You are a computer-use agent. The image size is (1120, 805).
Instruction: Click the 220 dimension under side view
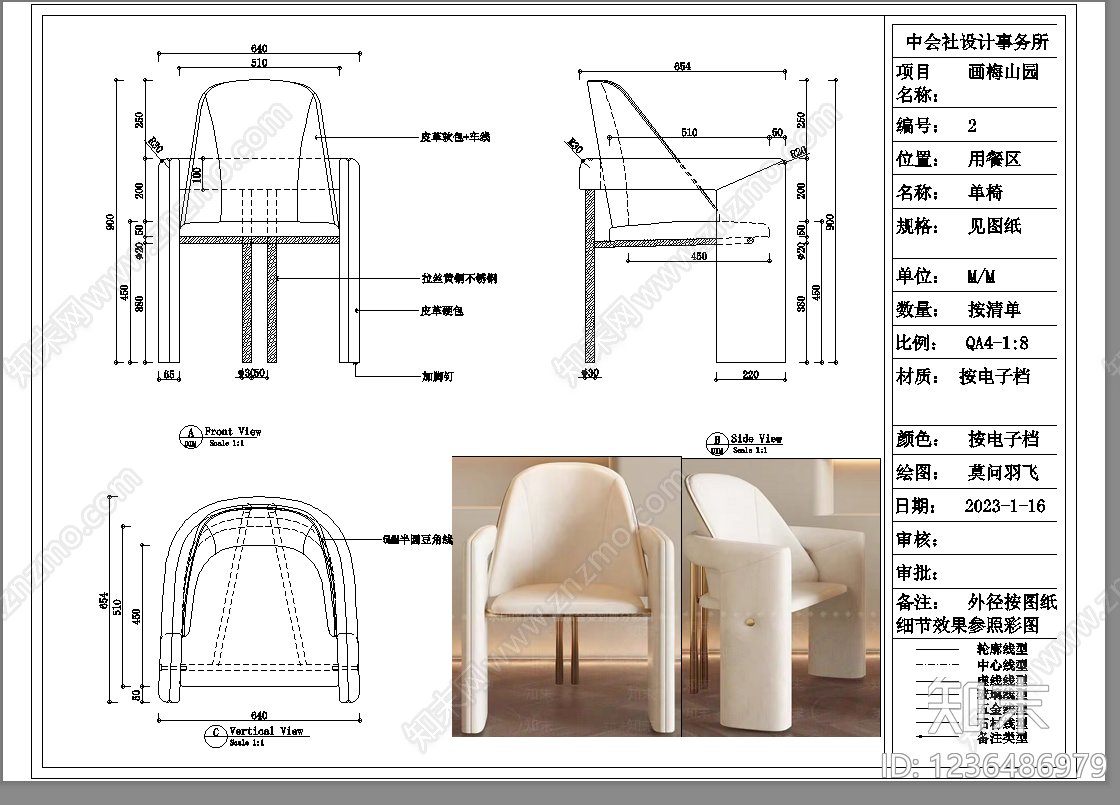coord(750,374)
